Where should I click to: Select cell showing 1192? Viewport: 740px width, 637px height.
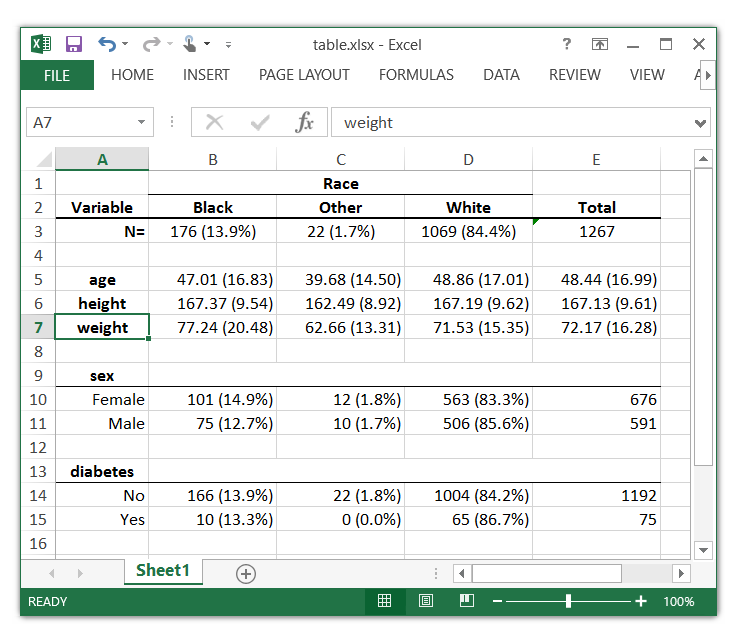(x=597, y=495)
